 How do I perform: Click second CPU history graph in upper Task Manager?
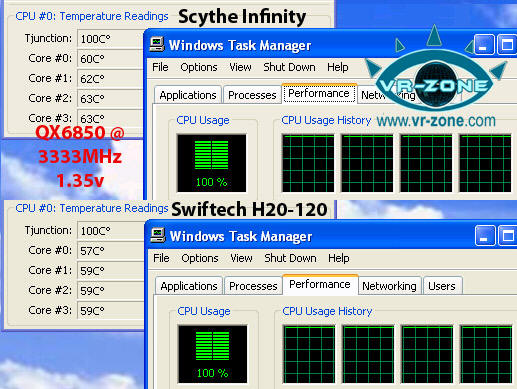(x=367, y=163)
